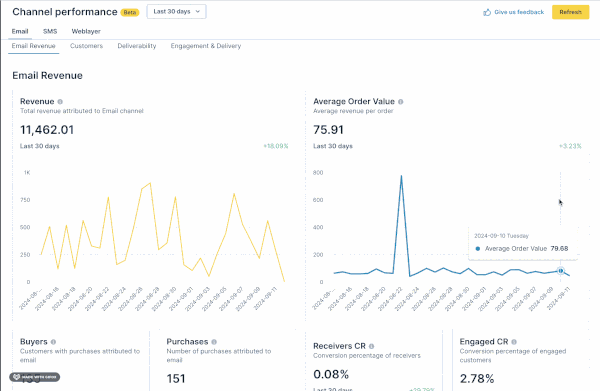Click the Beta badge beside Channel performance
Image resolution: width=600 pixels, height=391 pixels.
[x=130, y=12]
